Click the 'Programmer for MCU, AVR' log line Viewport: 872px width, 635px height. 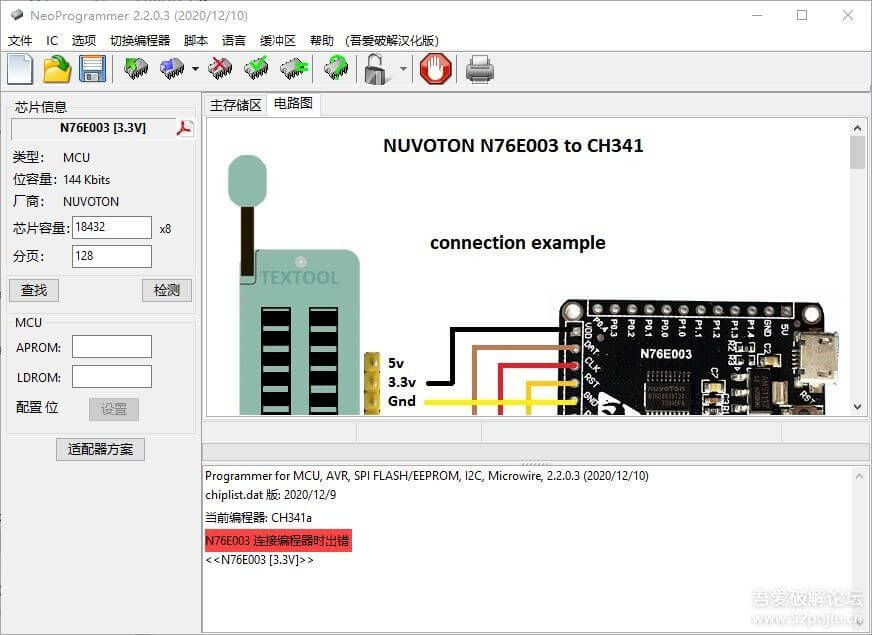click(427, 476)
